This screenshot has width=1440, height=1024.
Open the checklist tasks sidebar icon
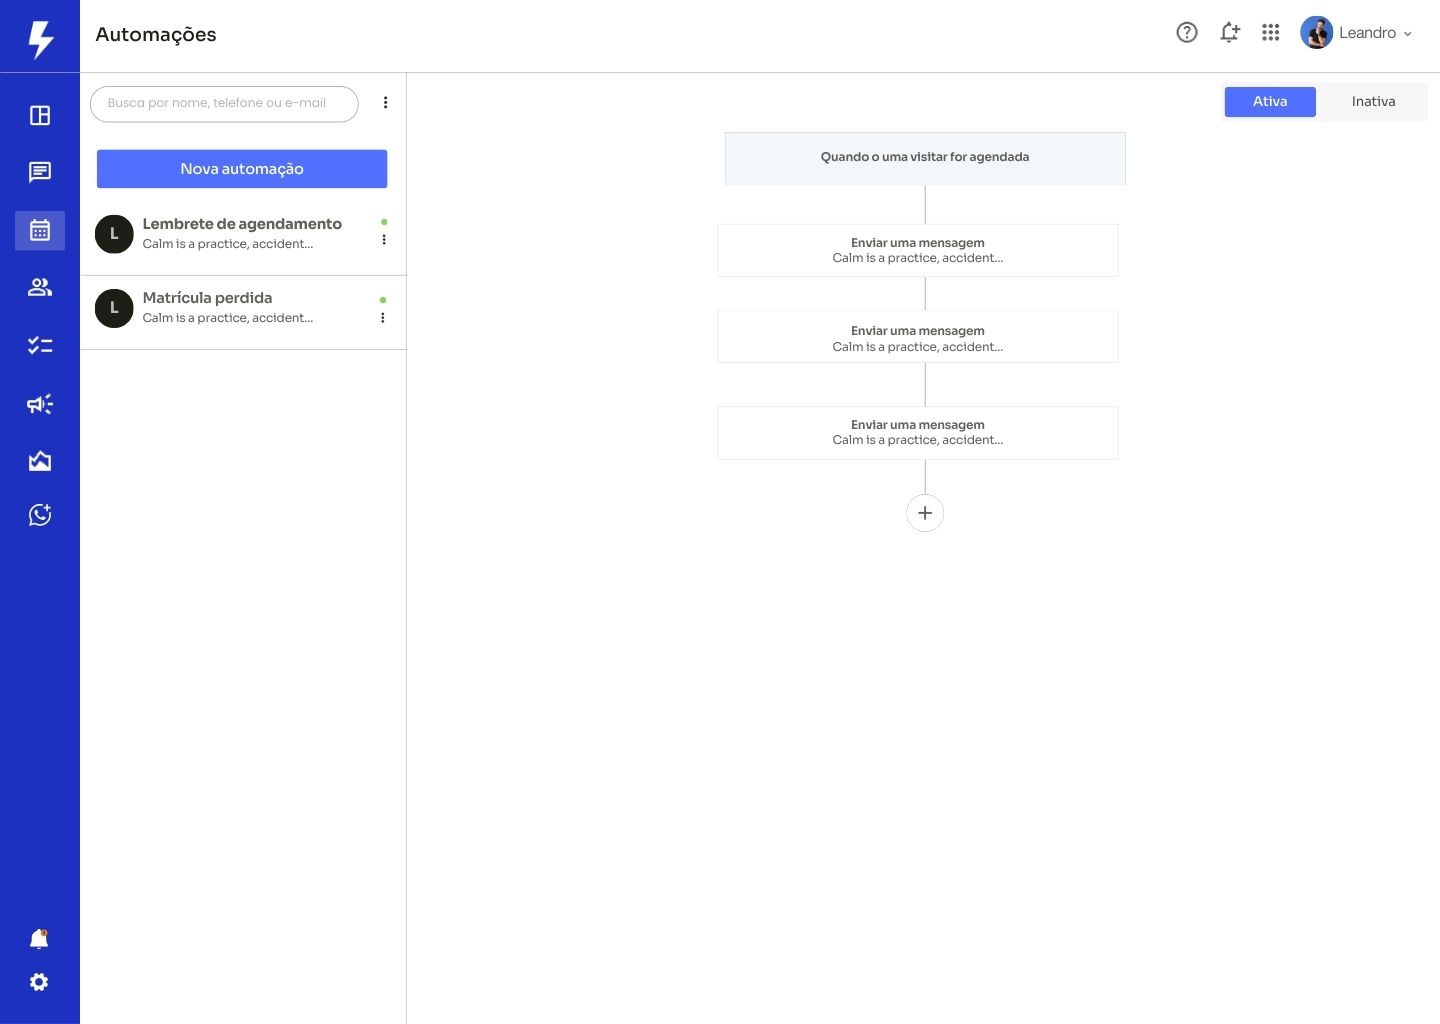pyautogui.click(x=40, y=346)
